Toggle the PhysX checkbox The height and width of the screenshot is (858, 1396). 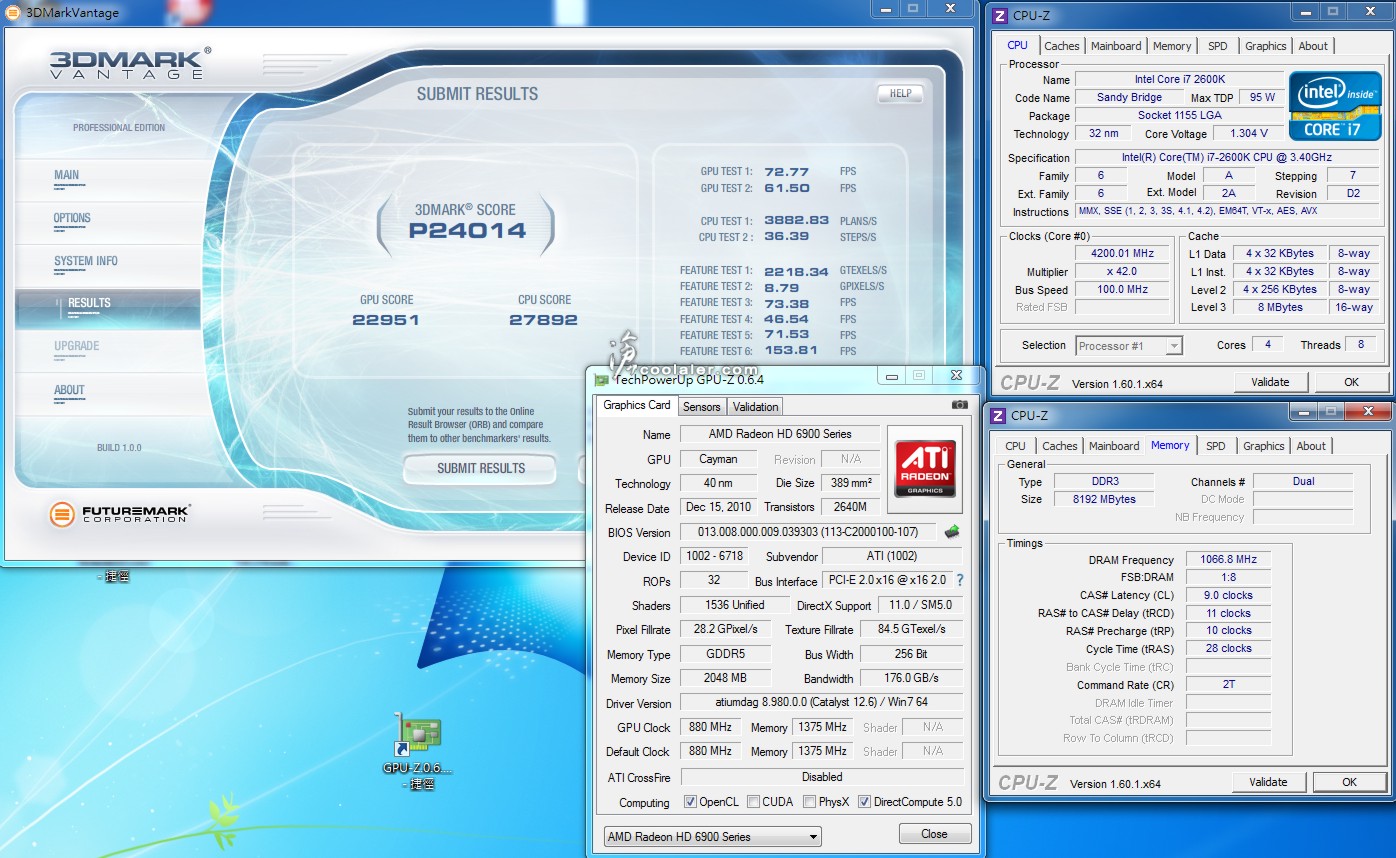click(x=808, y=802)
